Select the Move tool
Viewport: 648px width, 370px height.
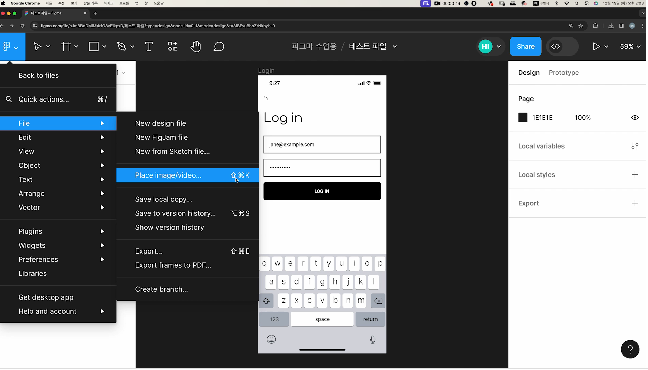[37, 47]
